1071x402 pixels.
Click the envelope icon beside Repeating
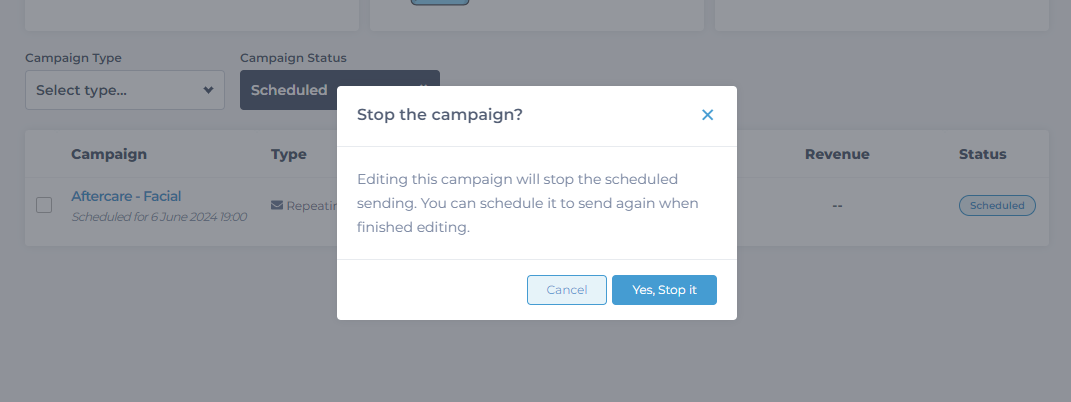[x=277, y=205]
